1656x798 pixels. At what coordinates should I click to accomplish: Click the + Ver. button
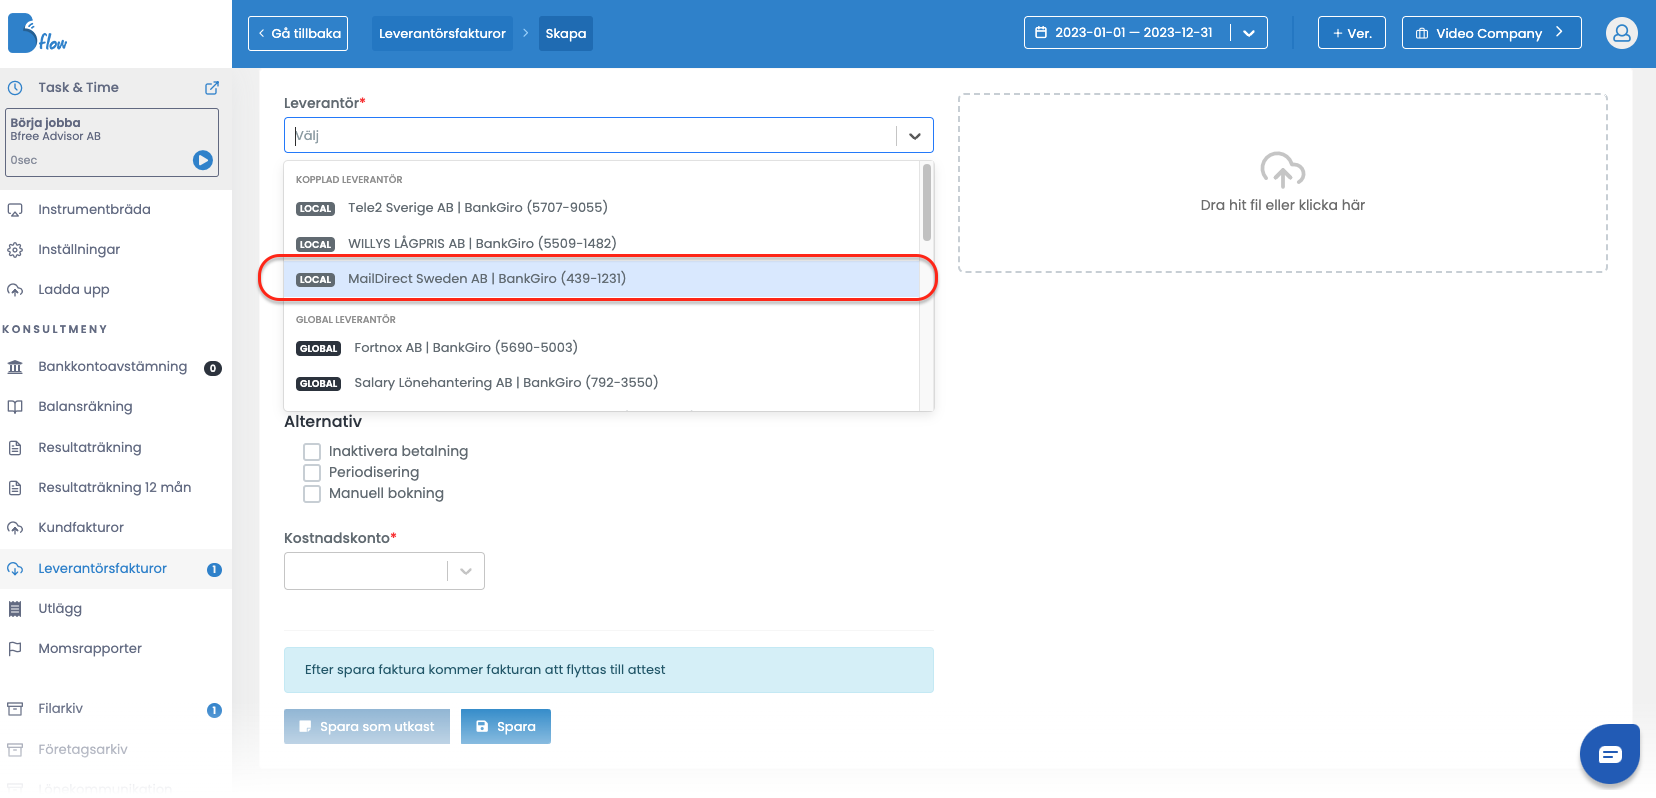(x=1352, y=33)
